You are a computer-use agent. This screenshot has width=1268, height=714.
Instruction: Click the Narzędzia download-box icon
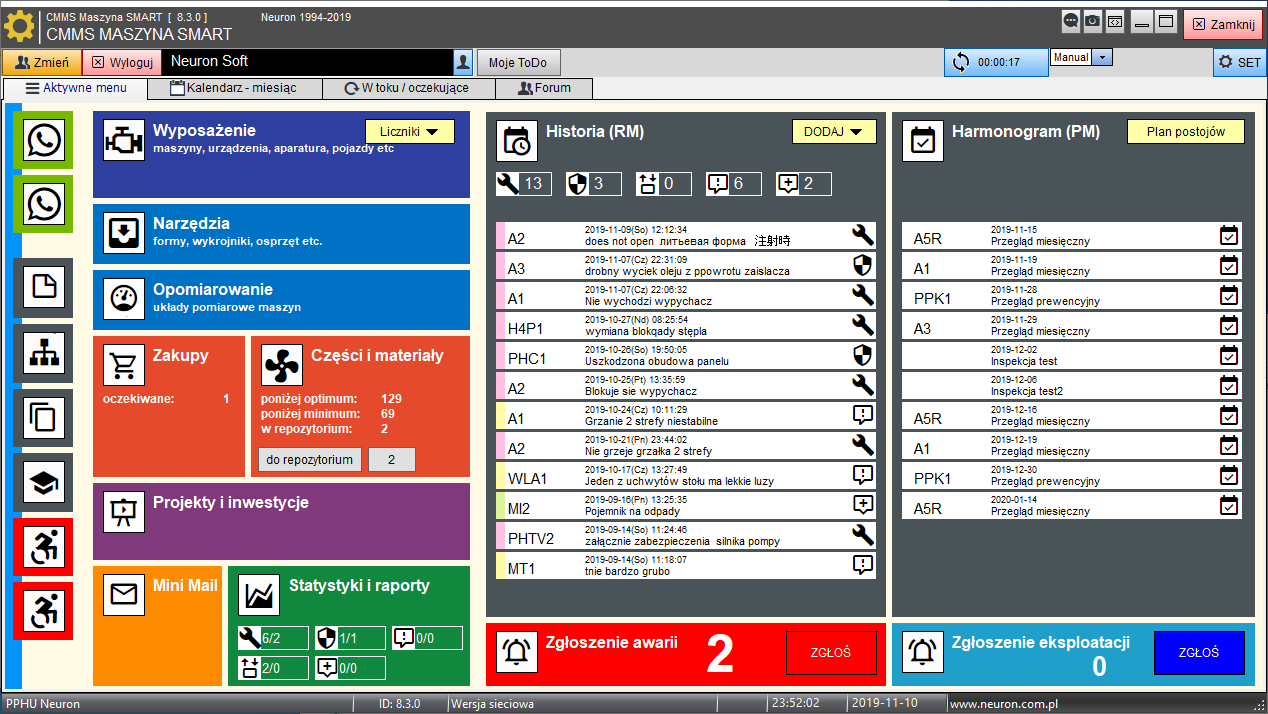pyautogui.click(x=124, y=233)
